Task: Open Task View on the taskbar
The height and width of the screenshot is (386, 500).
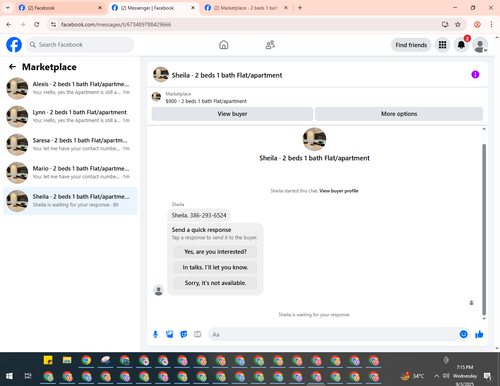Action: pos(28,376)
